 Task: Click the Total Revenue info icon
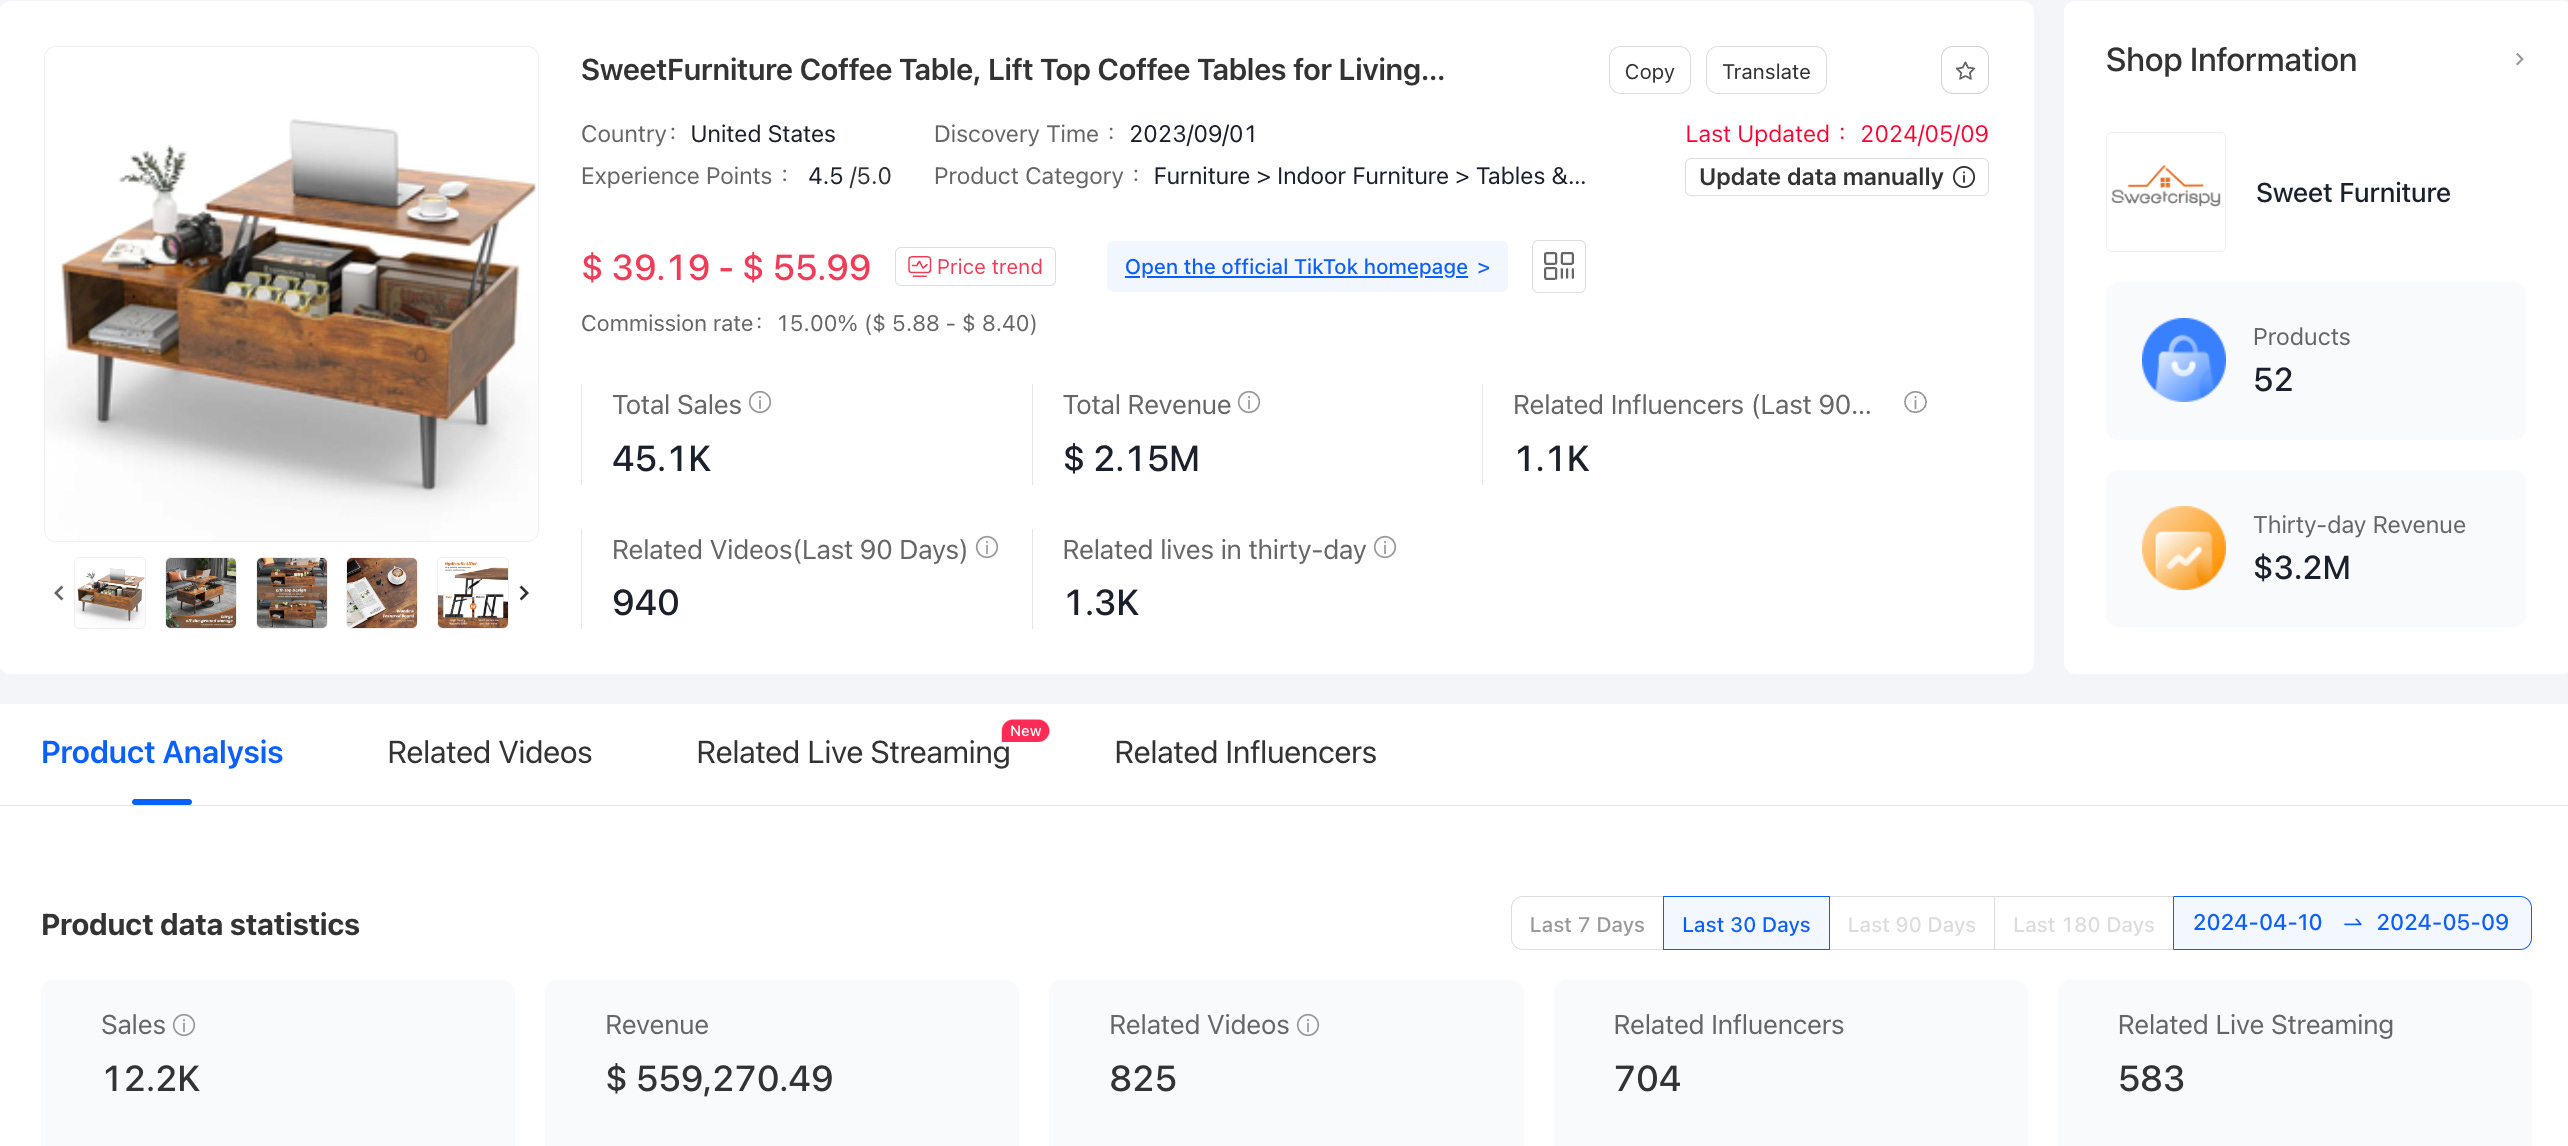tap(1249, 403)
